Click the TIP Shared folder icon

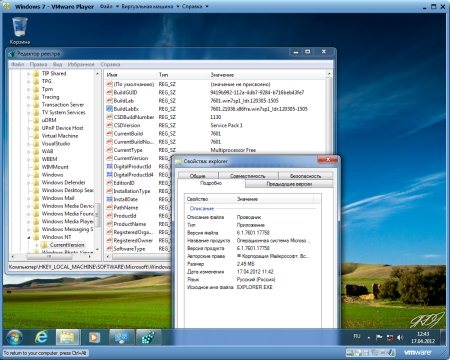pyautogui.click(x=36, y=73)
